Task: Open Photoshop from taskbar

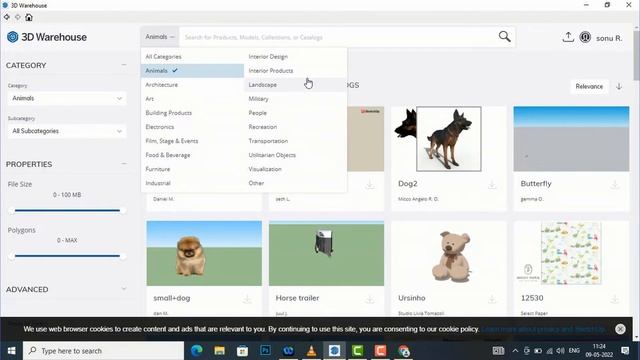Action: coord(265,351)
